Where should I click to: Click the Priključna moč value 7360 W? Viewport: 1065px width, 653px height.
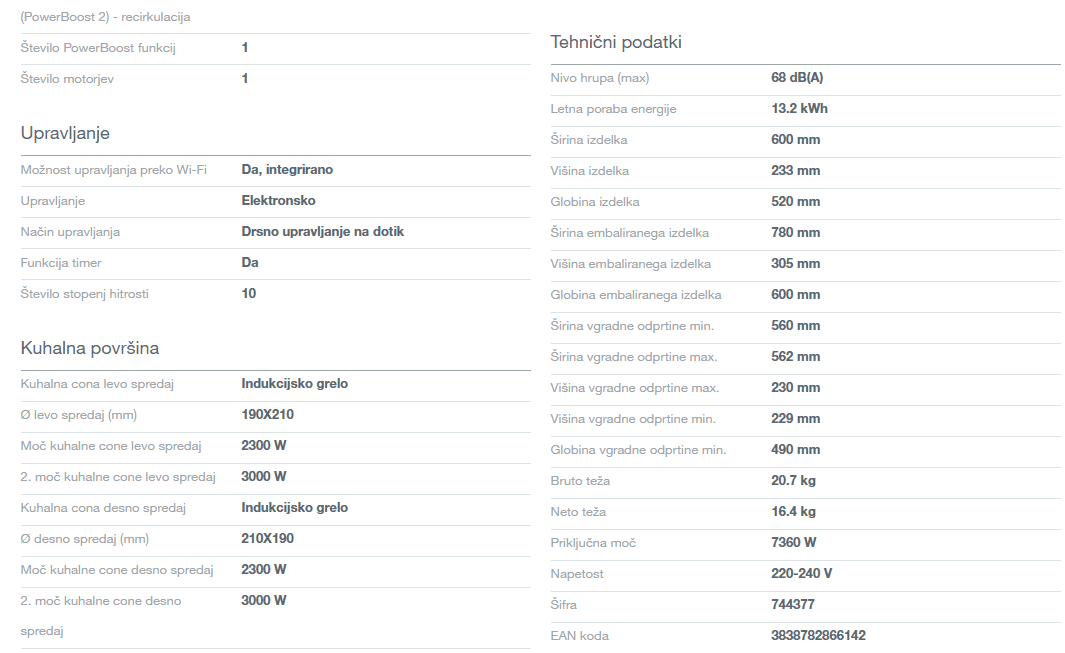click(x=793, y=543)
